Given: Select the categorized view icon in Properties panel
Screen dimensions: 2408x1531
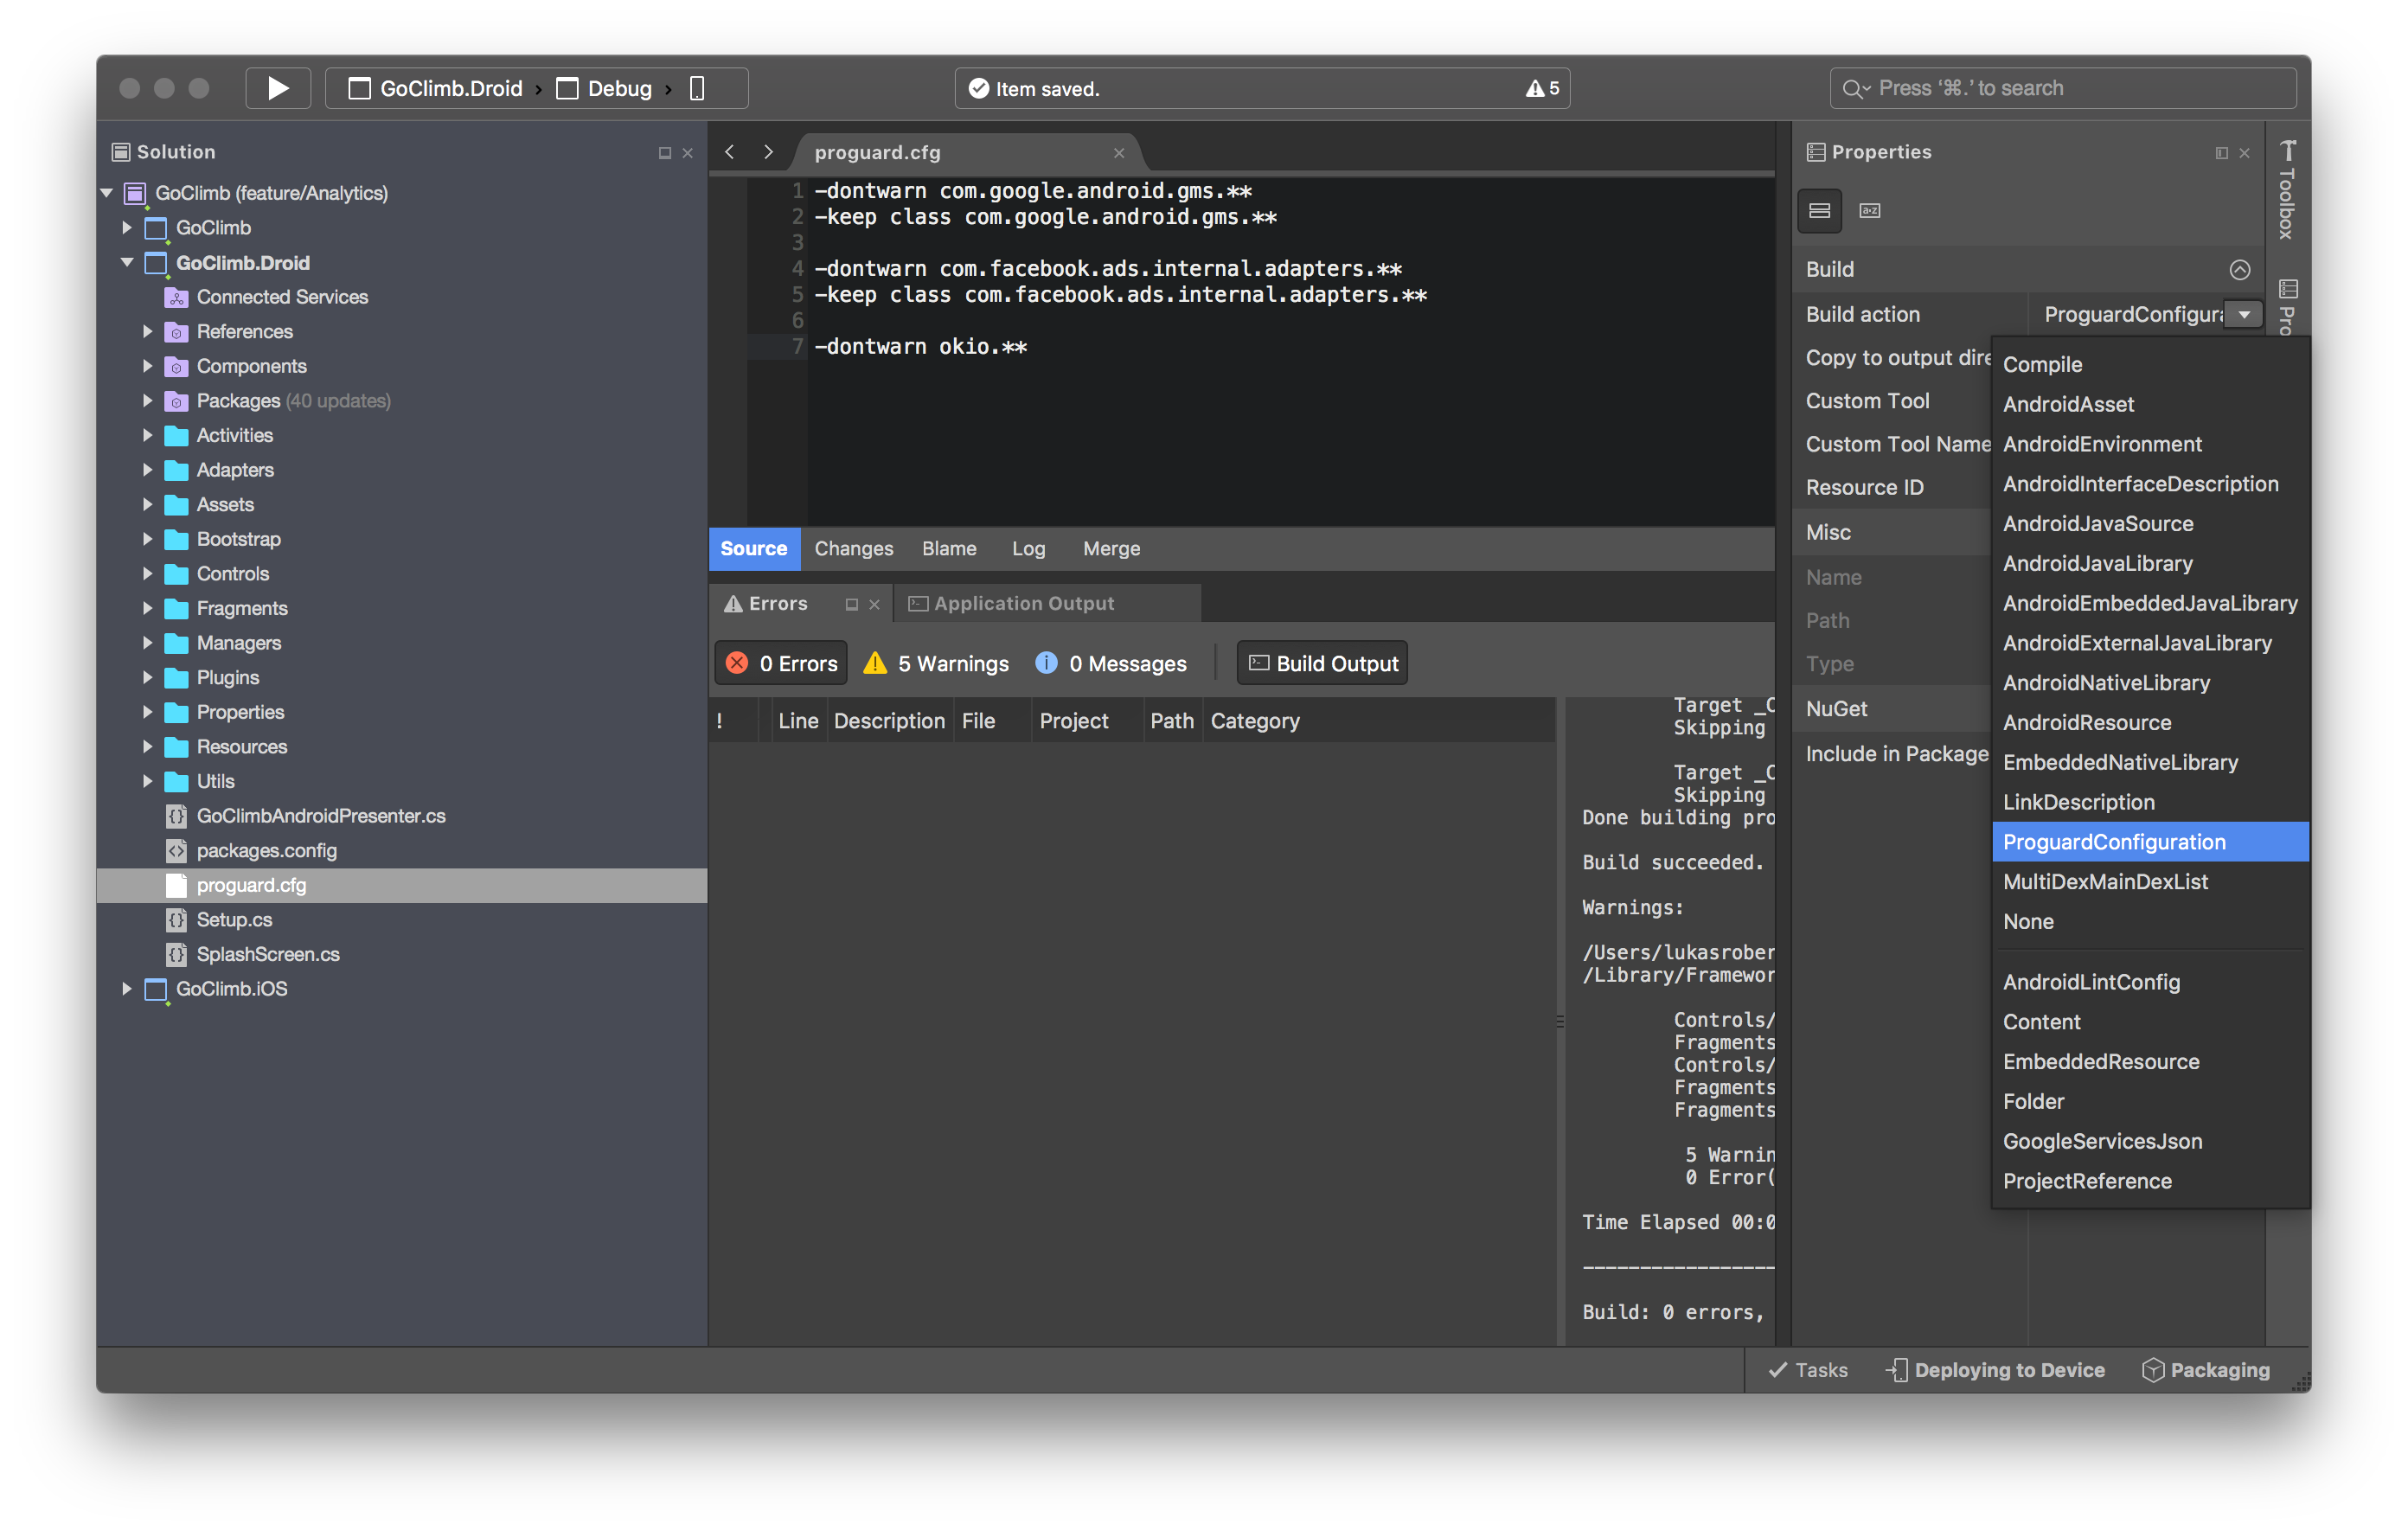Looking at the screenshot, I should [1819, 210].
